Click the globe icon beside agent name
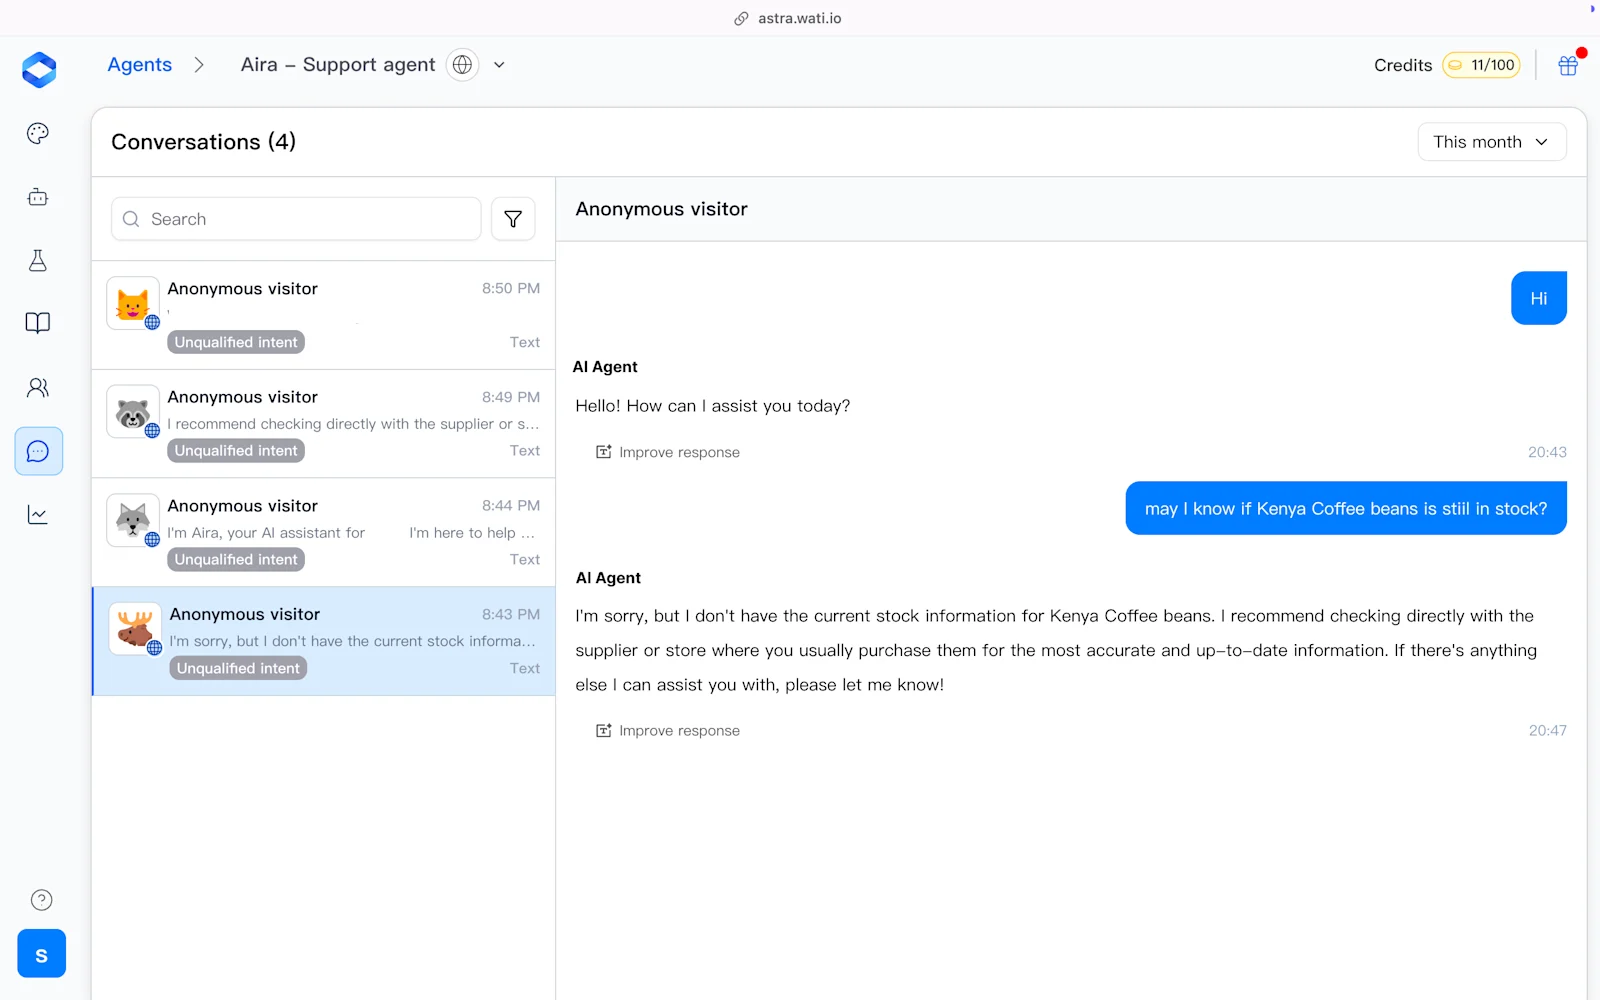This screenshot has width=1600, height=1000. click(x=462, y=64)
